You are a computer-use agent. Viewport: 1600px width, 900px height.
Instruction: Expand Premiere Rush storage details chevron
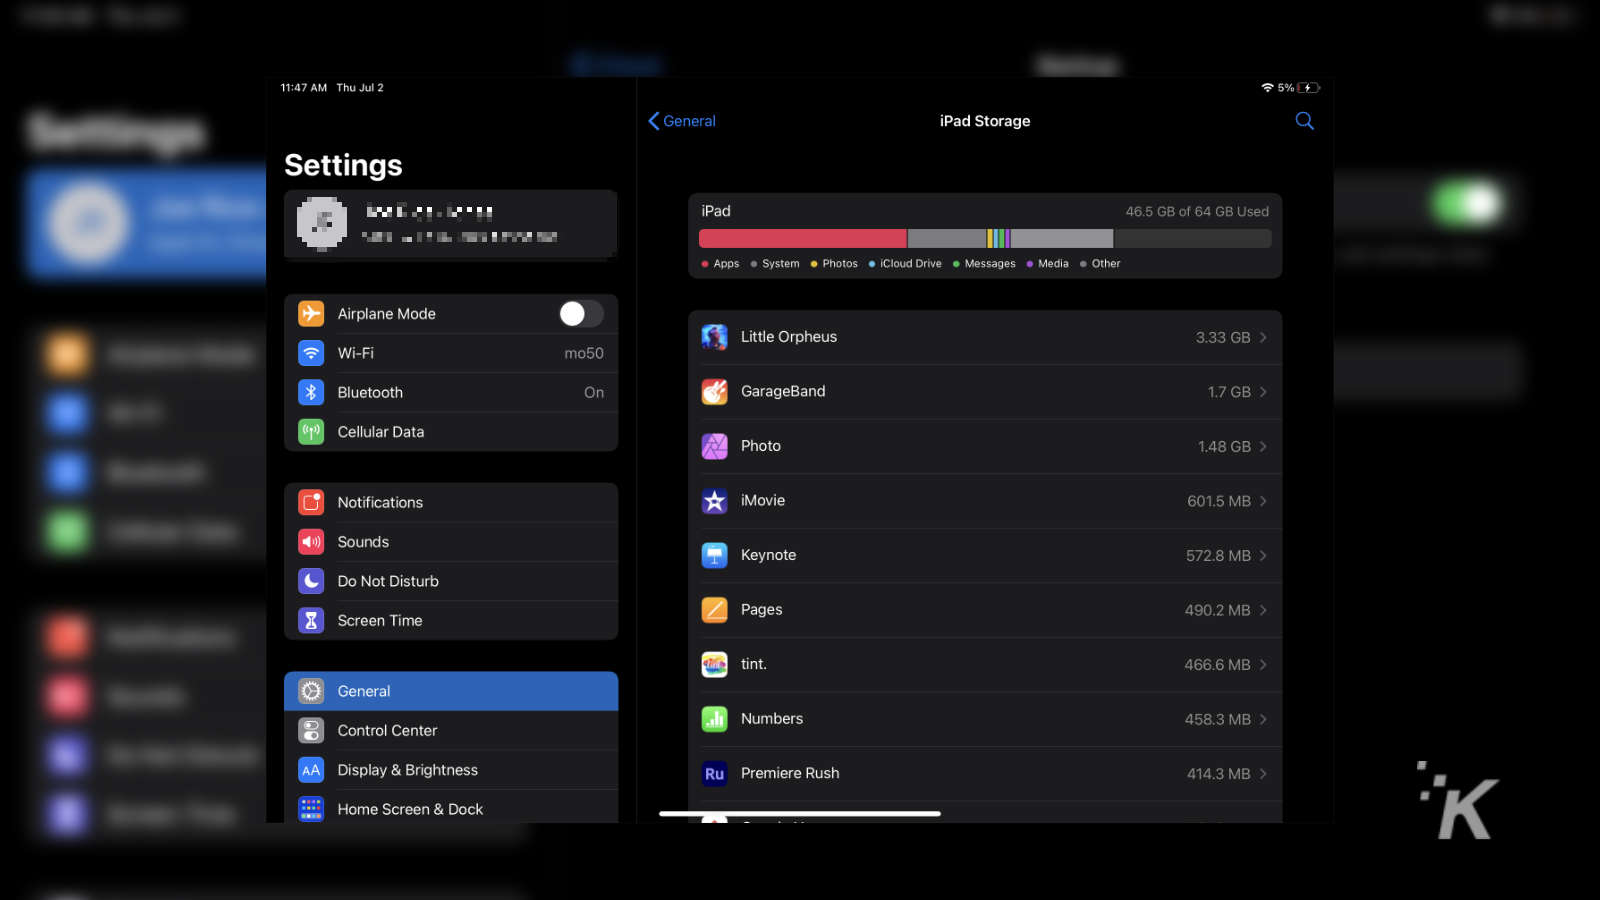click(1263, 774)
